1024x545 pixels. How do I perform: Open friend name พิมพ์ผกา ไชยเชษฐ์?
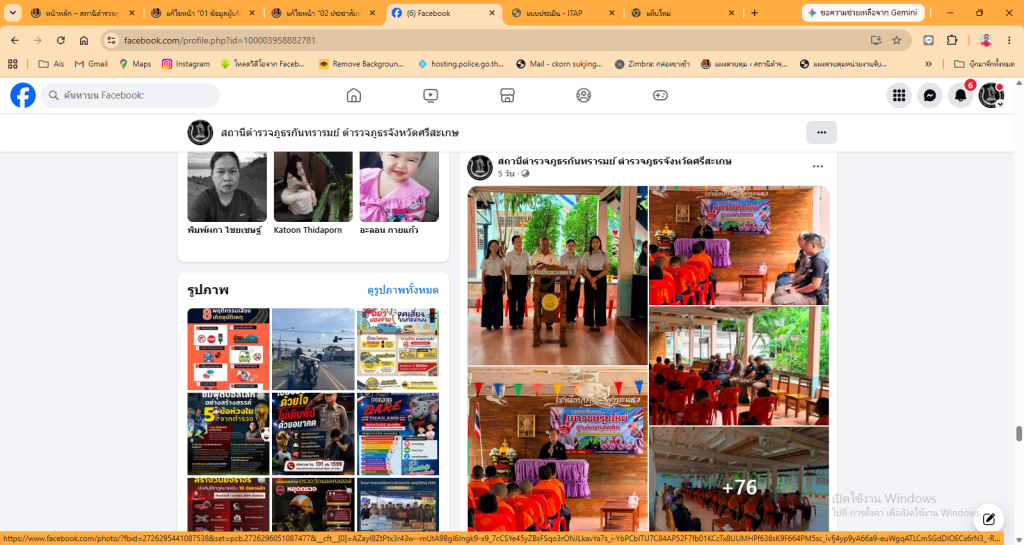[224, 230]
